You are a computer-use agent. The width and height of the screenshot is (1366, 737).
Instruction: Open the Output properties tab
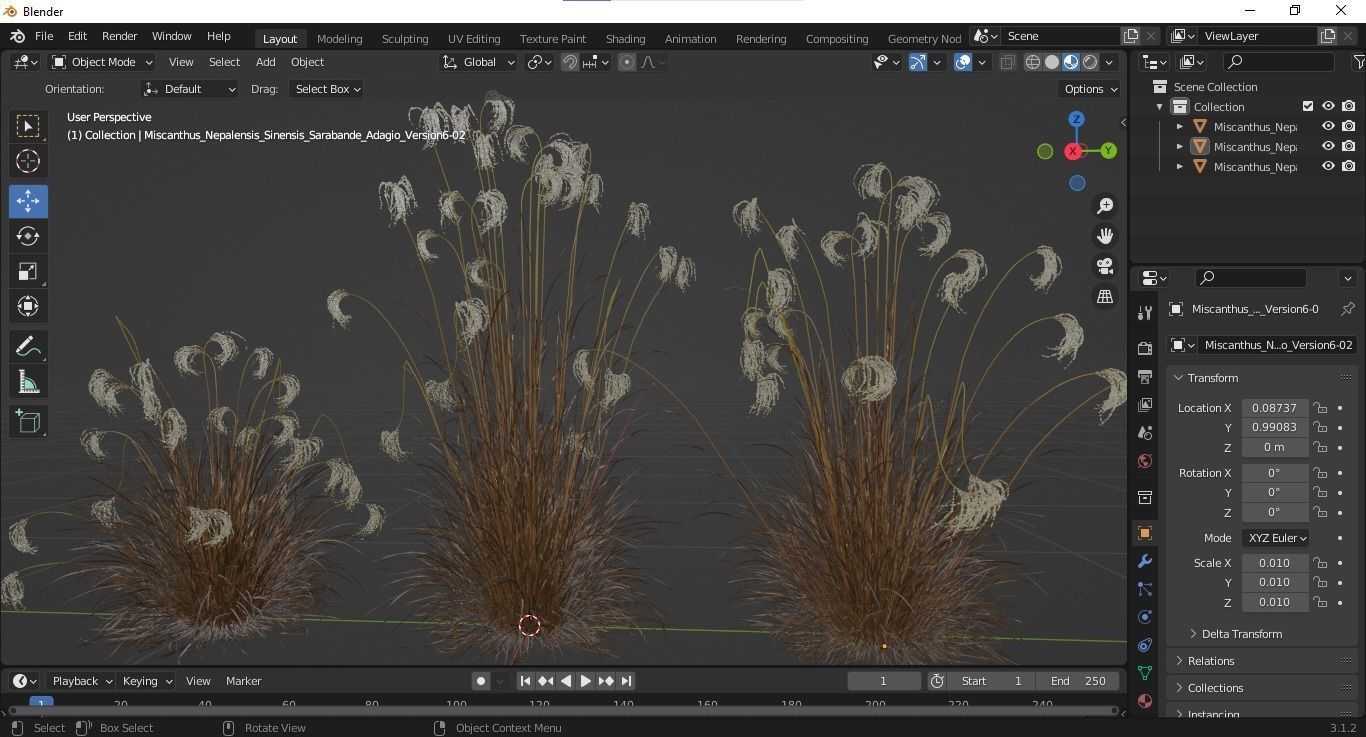(x=1145, y=376)
